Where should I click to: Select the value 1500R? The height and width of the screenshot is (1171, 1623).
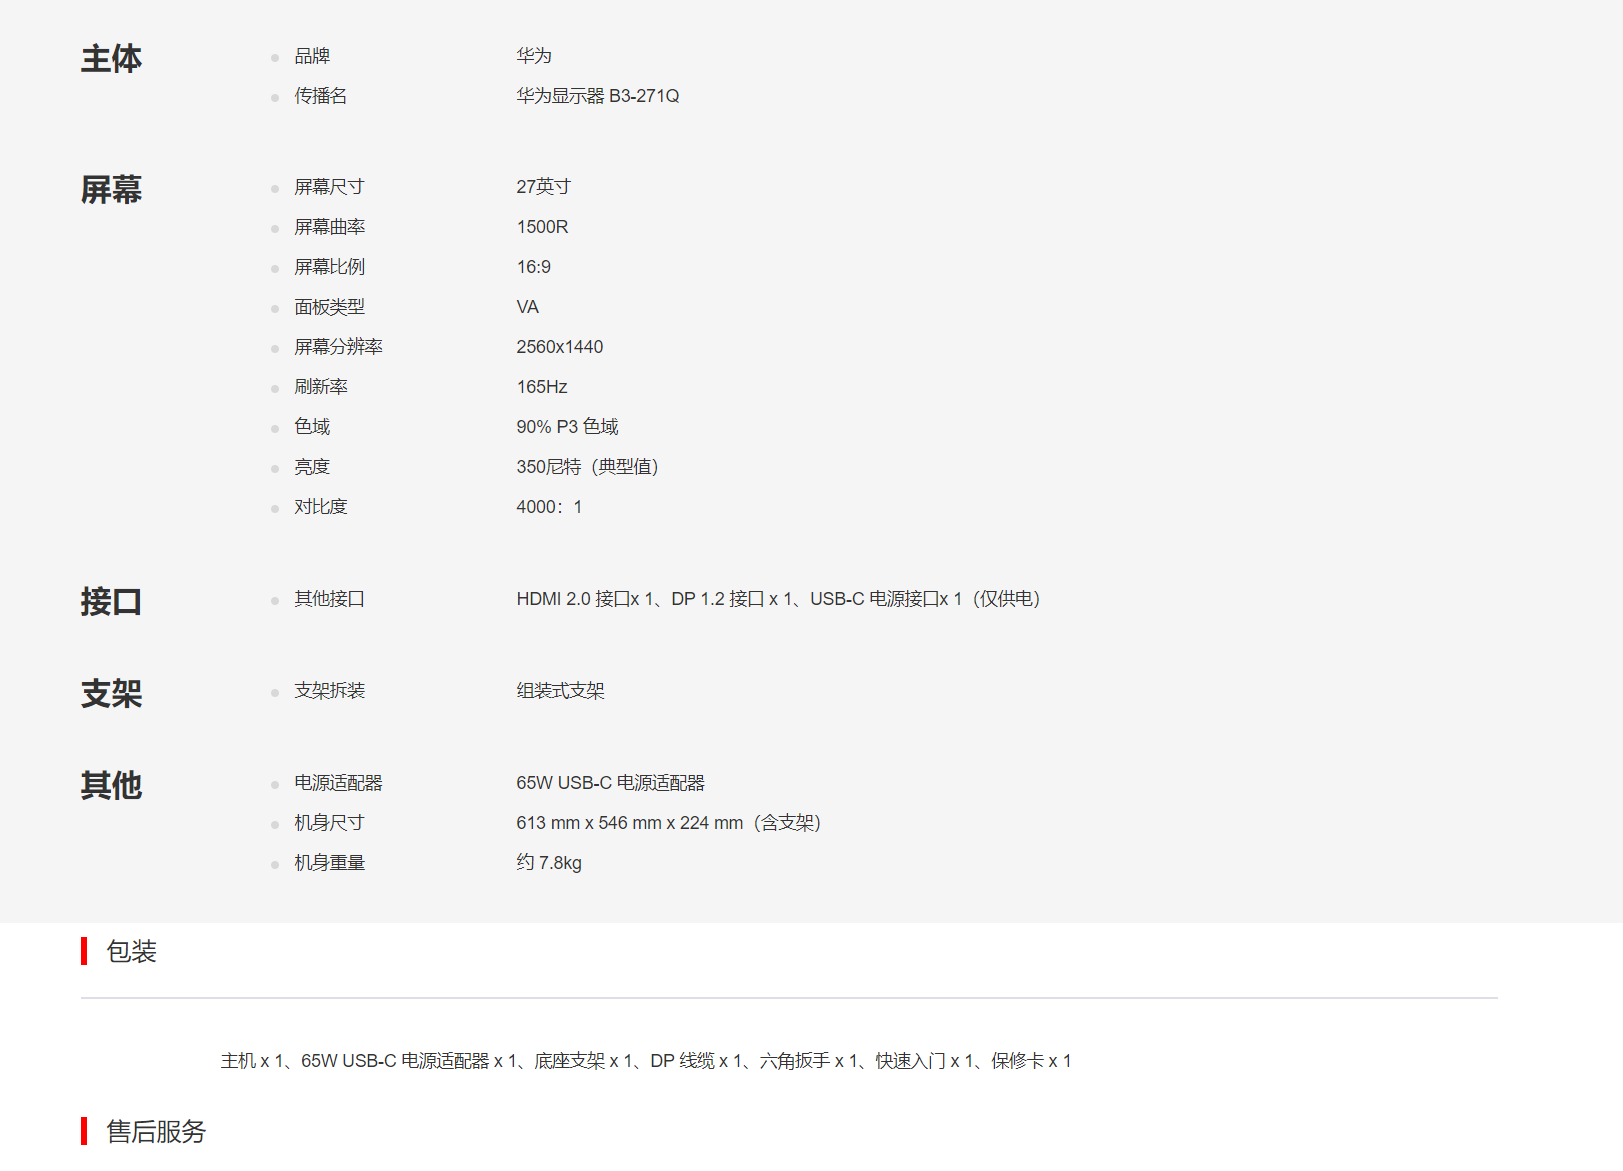point(542,227)
